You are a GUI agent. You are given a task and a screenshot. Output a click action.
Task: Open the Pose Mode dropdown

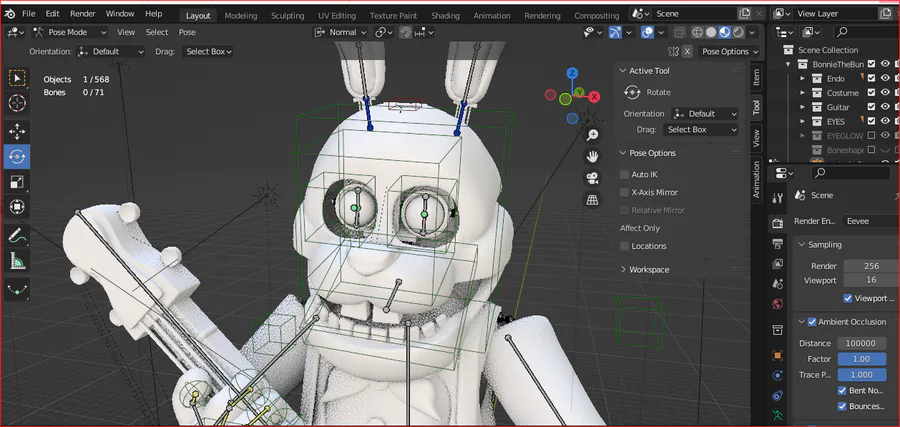click(x=69, y=33)
